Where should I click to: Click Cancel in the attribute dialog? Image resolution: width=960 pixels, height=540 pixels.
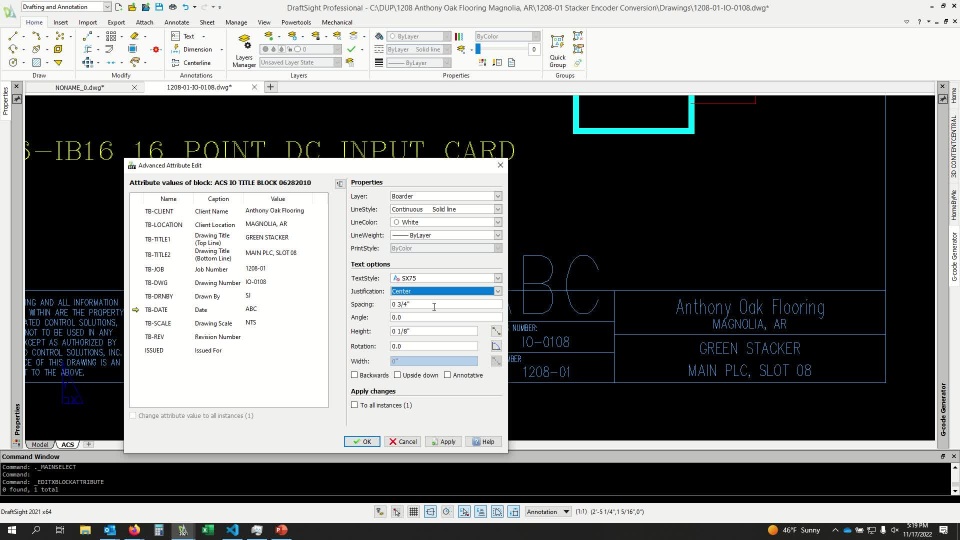pyautogui.click(x=403, y=441)
